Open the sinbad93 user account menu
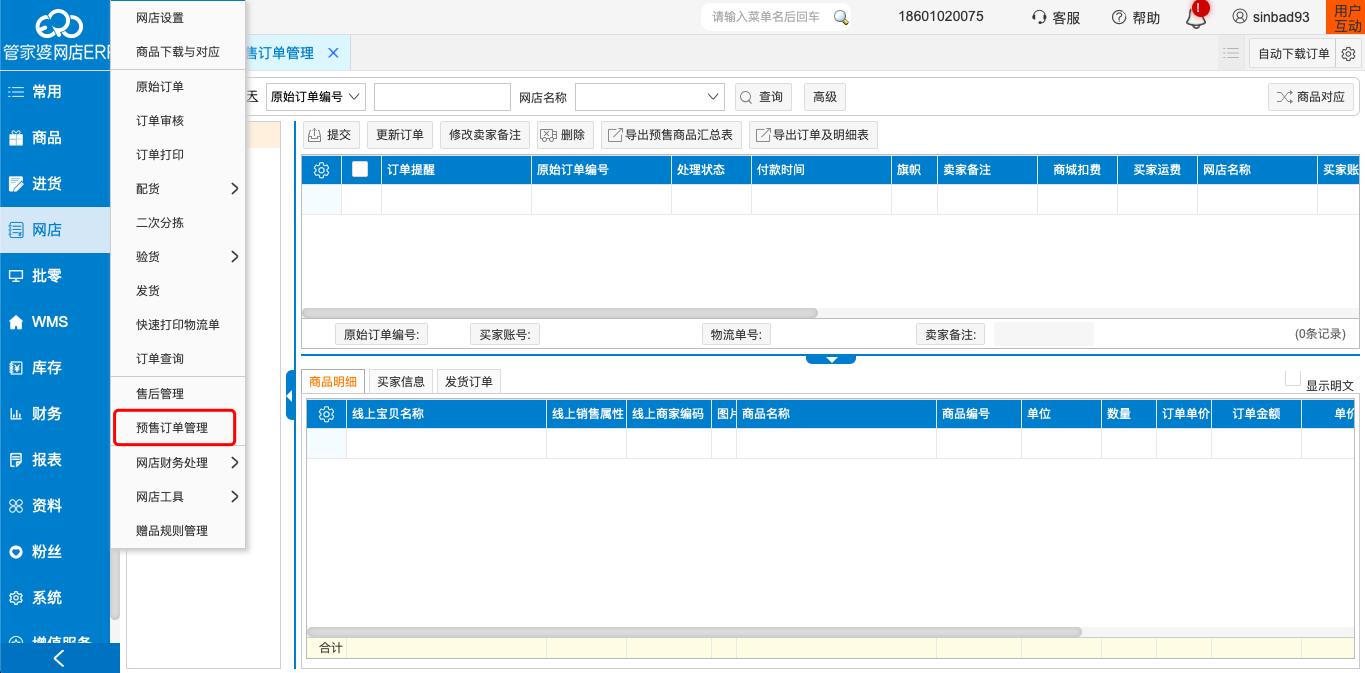The height and width of the screenshot is (673, 1365). (x=1270, y=17)
